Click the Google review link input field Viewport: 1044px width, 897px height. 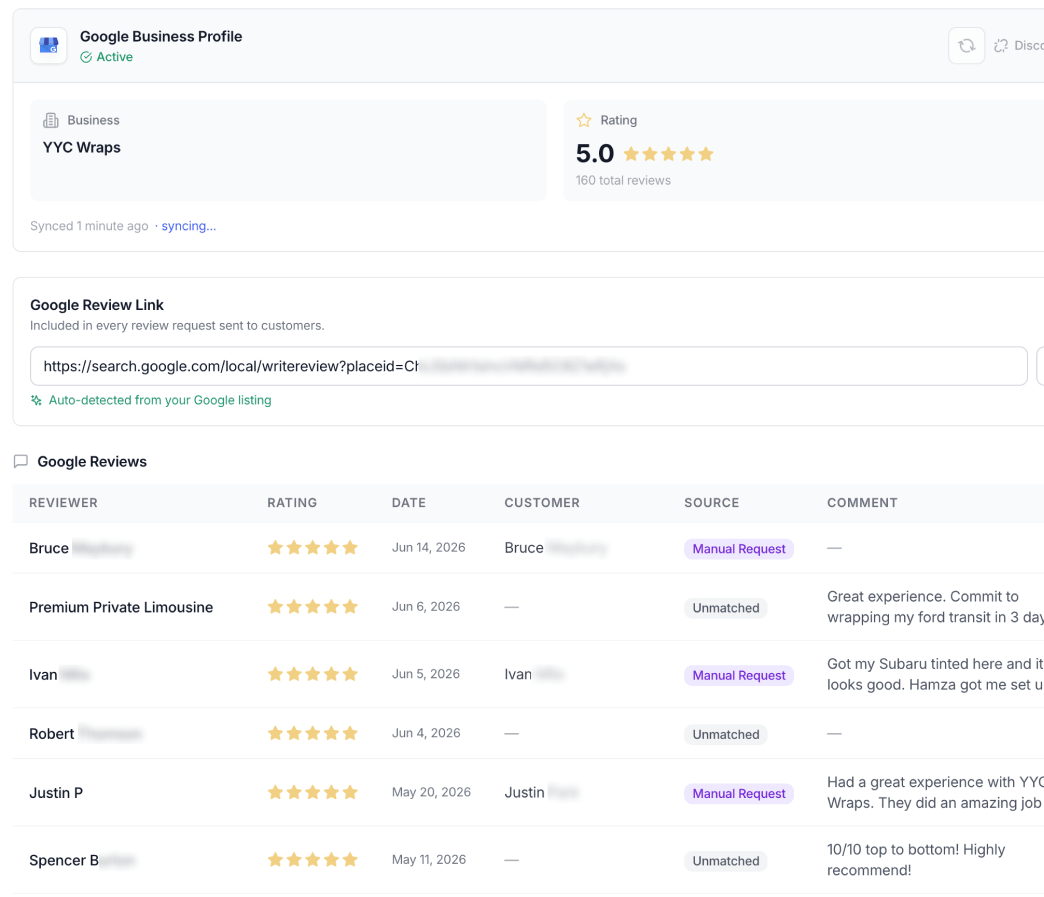(x=529, y=366)
